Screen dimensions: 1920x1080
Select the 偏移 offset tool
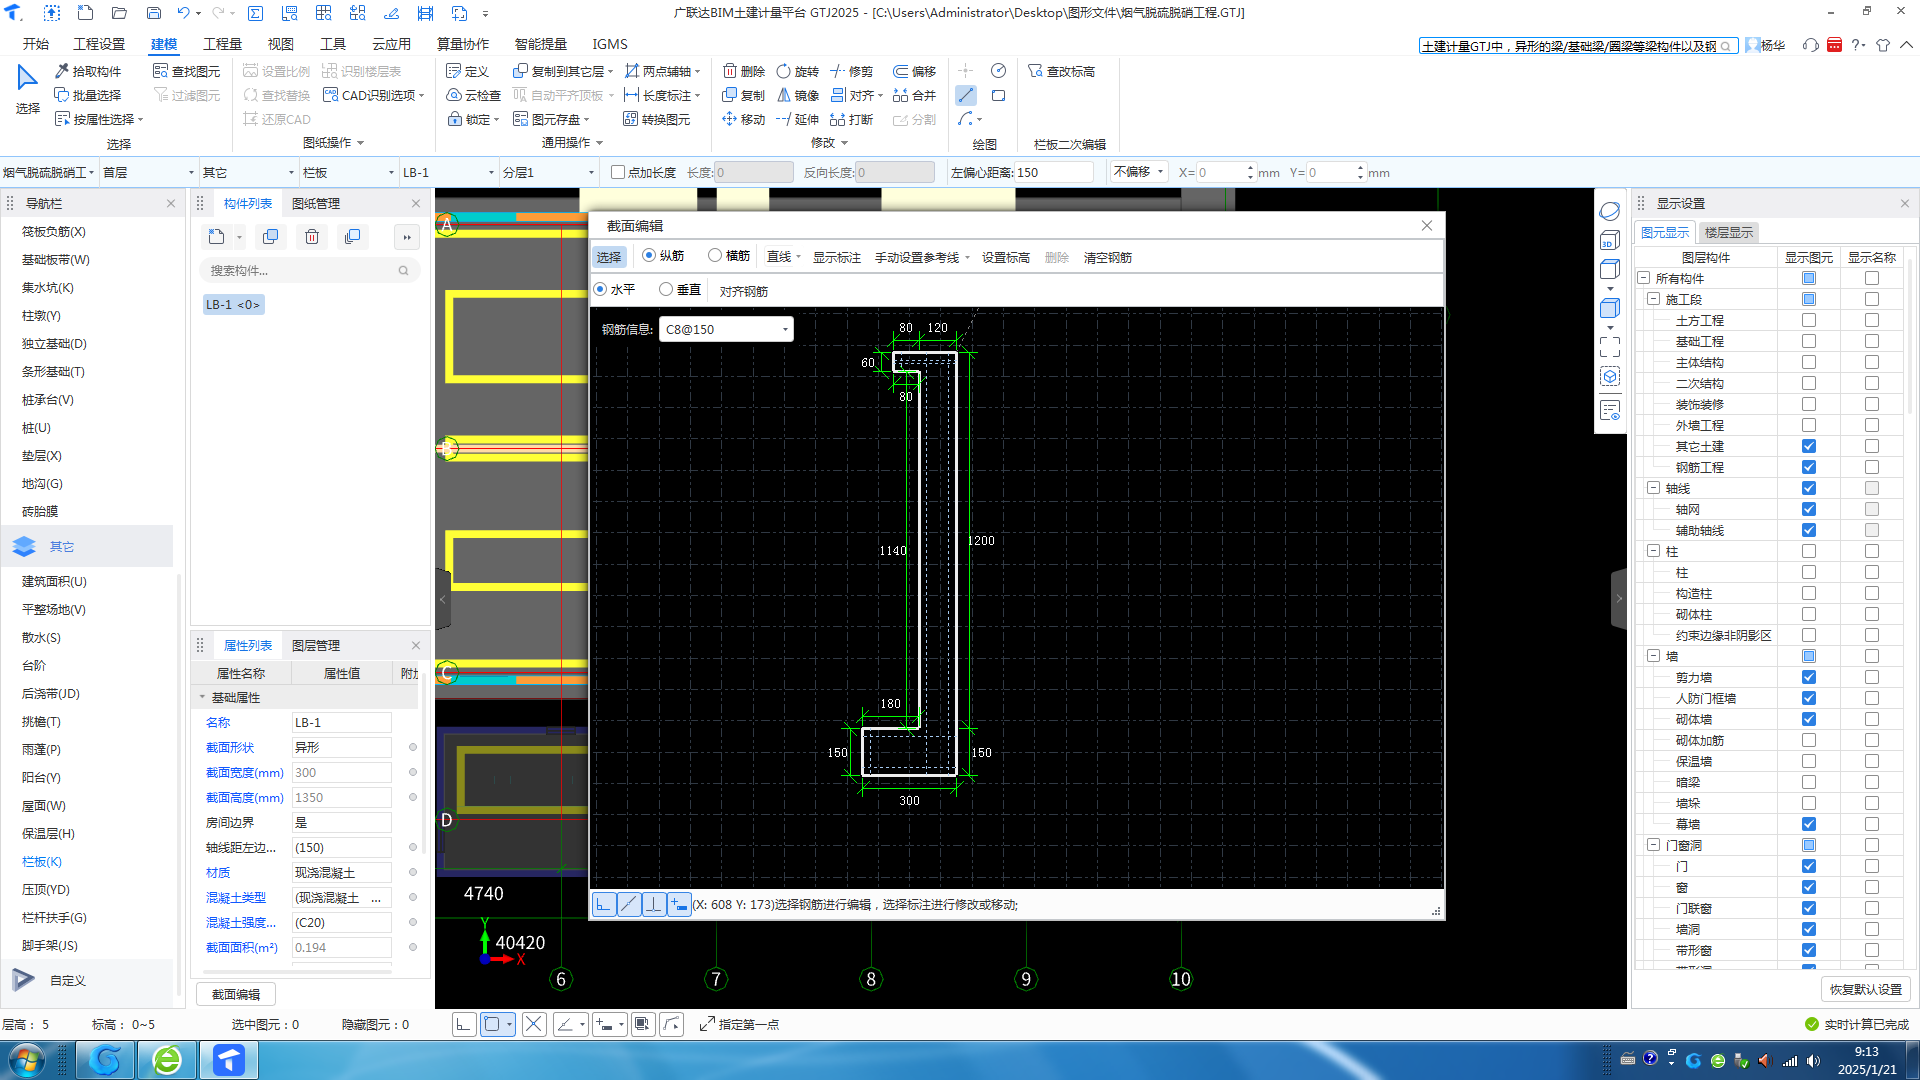click(x=914, y=71)
